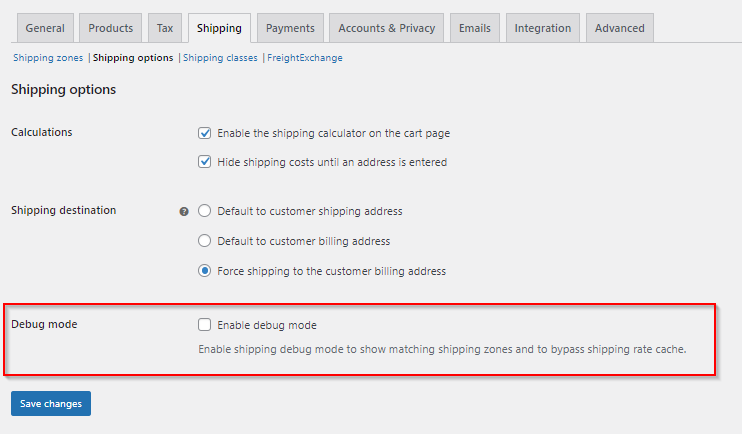Open the Shipping classes subsection
The width and height of the screenshot is (742, 434).
(220, 58)
